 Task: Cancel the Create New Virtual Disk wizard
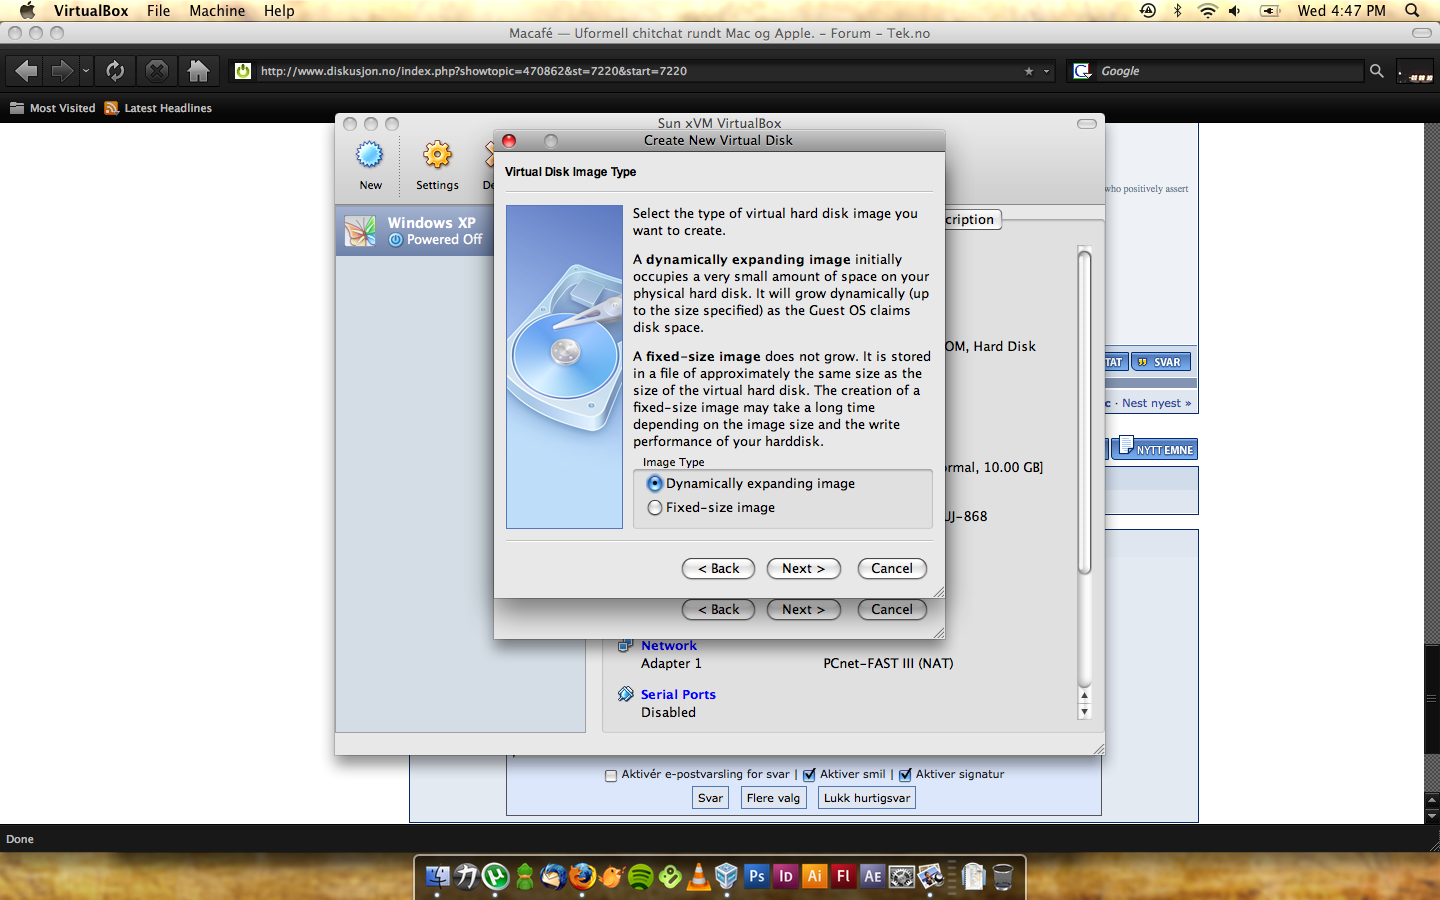pos(892,568)
